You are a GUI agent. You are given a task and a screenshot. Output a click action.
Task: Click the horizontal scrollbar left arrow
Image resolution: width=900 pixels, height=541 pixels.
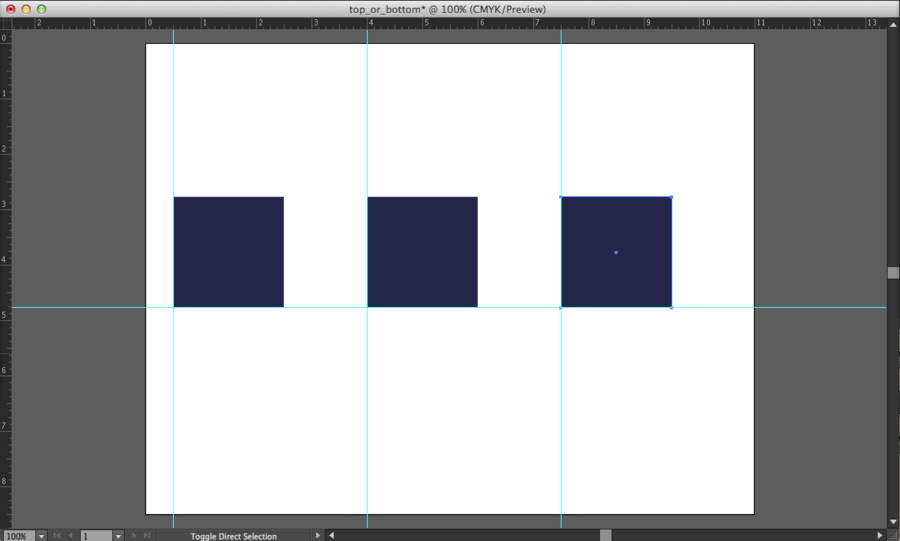click(332, 536)
